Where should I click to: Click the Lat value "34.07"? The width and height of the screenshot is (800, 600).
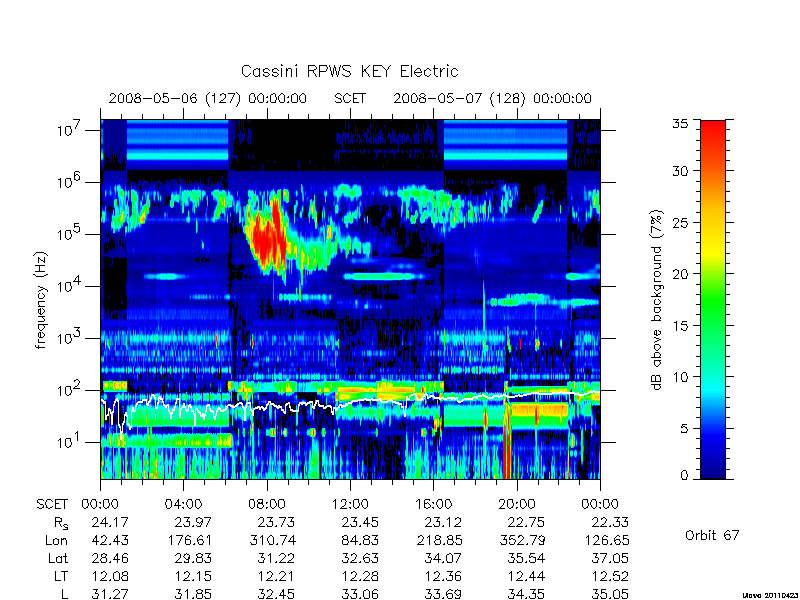pos(443,559)
